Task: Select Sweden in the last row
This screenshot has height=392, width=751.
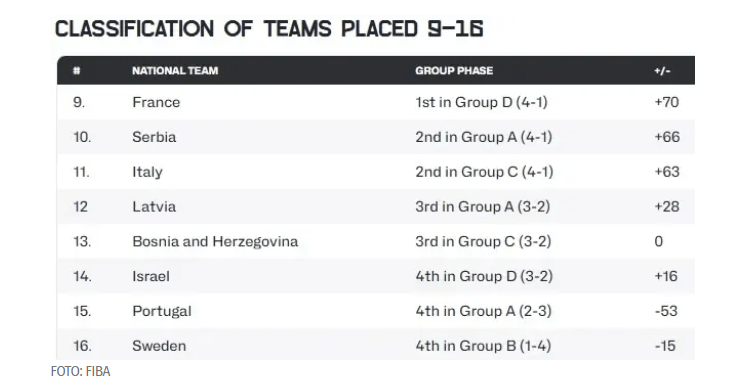Action: coord(159,346)
